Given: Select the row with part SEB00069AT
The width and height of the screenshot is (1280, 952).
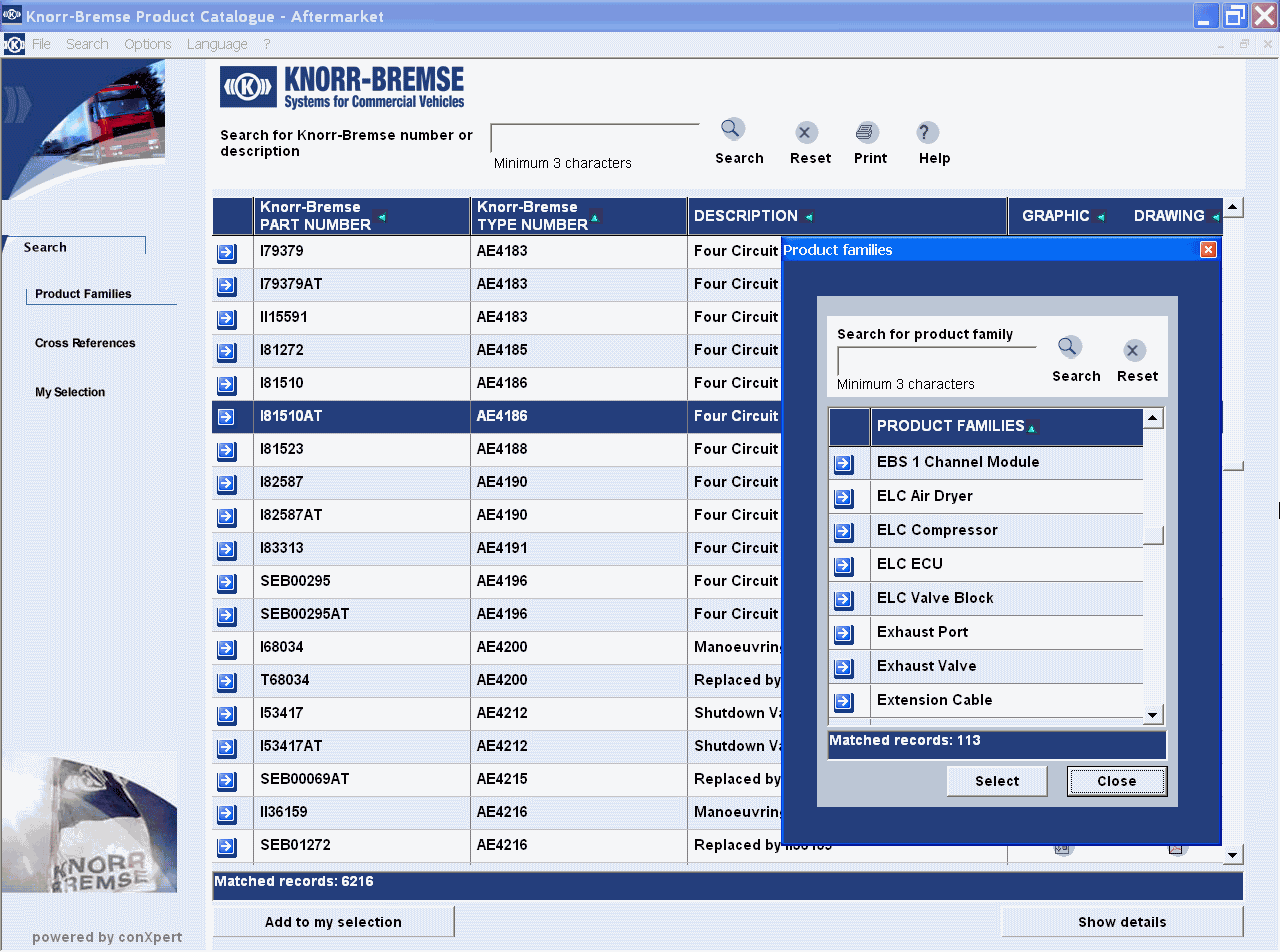Looking at the screenshot, I should (496, 779).
